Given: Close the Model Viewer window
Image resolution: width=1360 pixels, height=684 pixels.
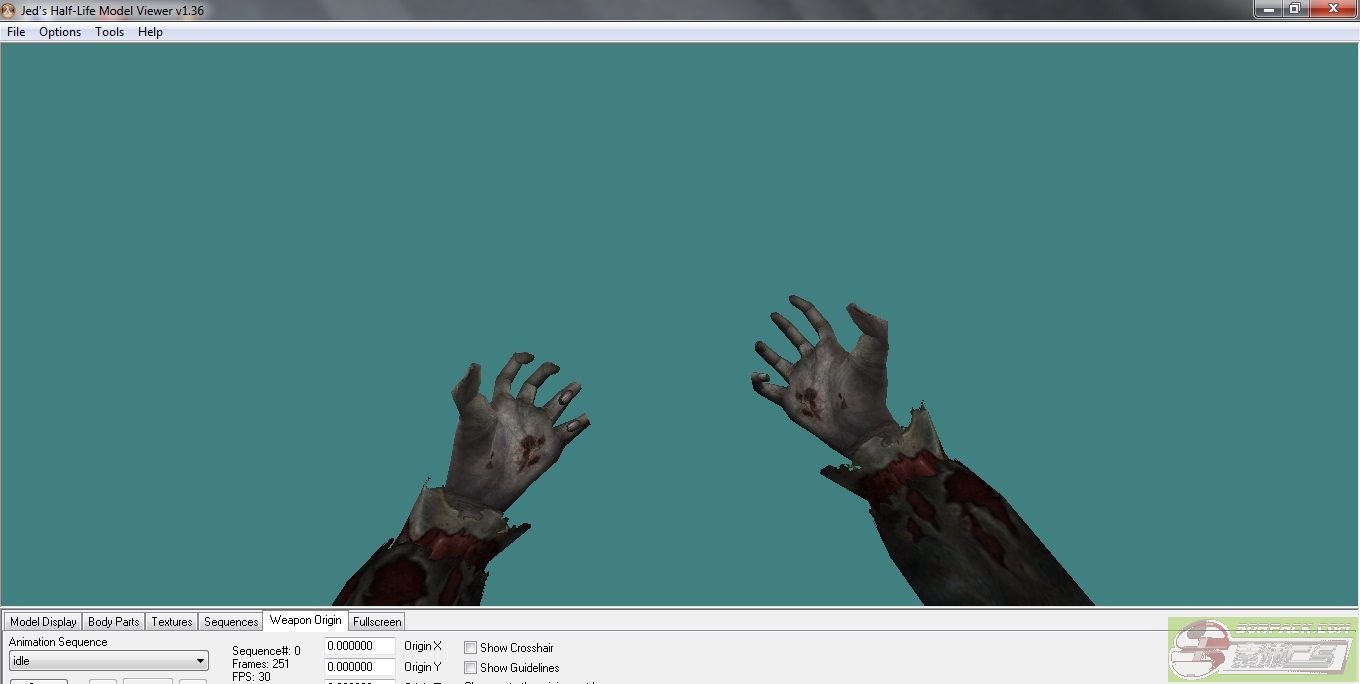Looking at the screenshot, I should [1332, 8].
